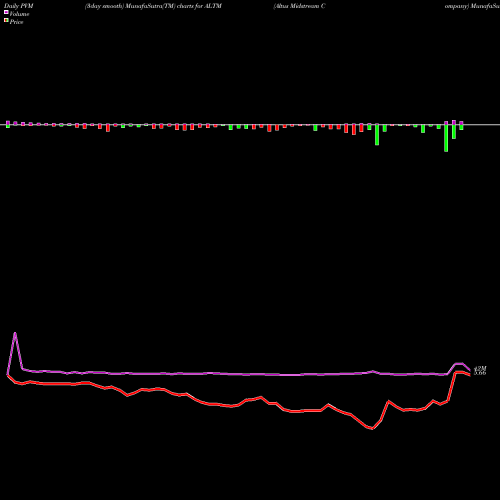Click the Price legend label
This screenshot has height=500, width=500.
click(16, 22)
